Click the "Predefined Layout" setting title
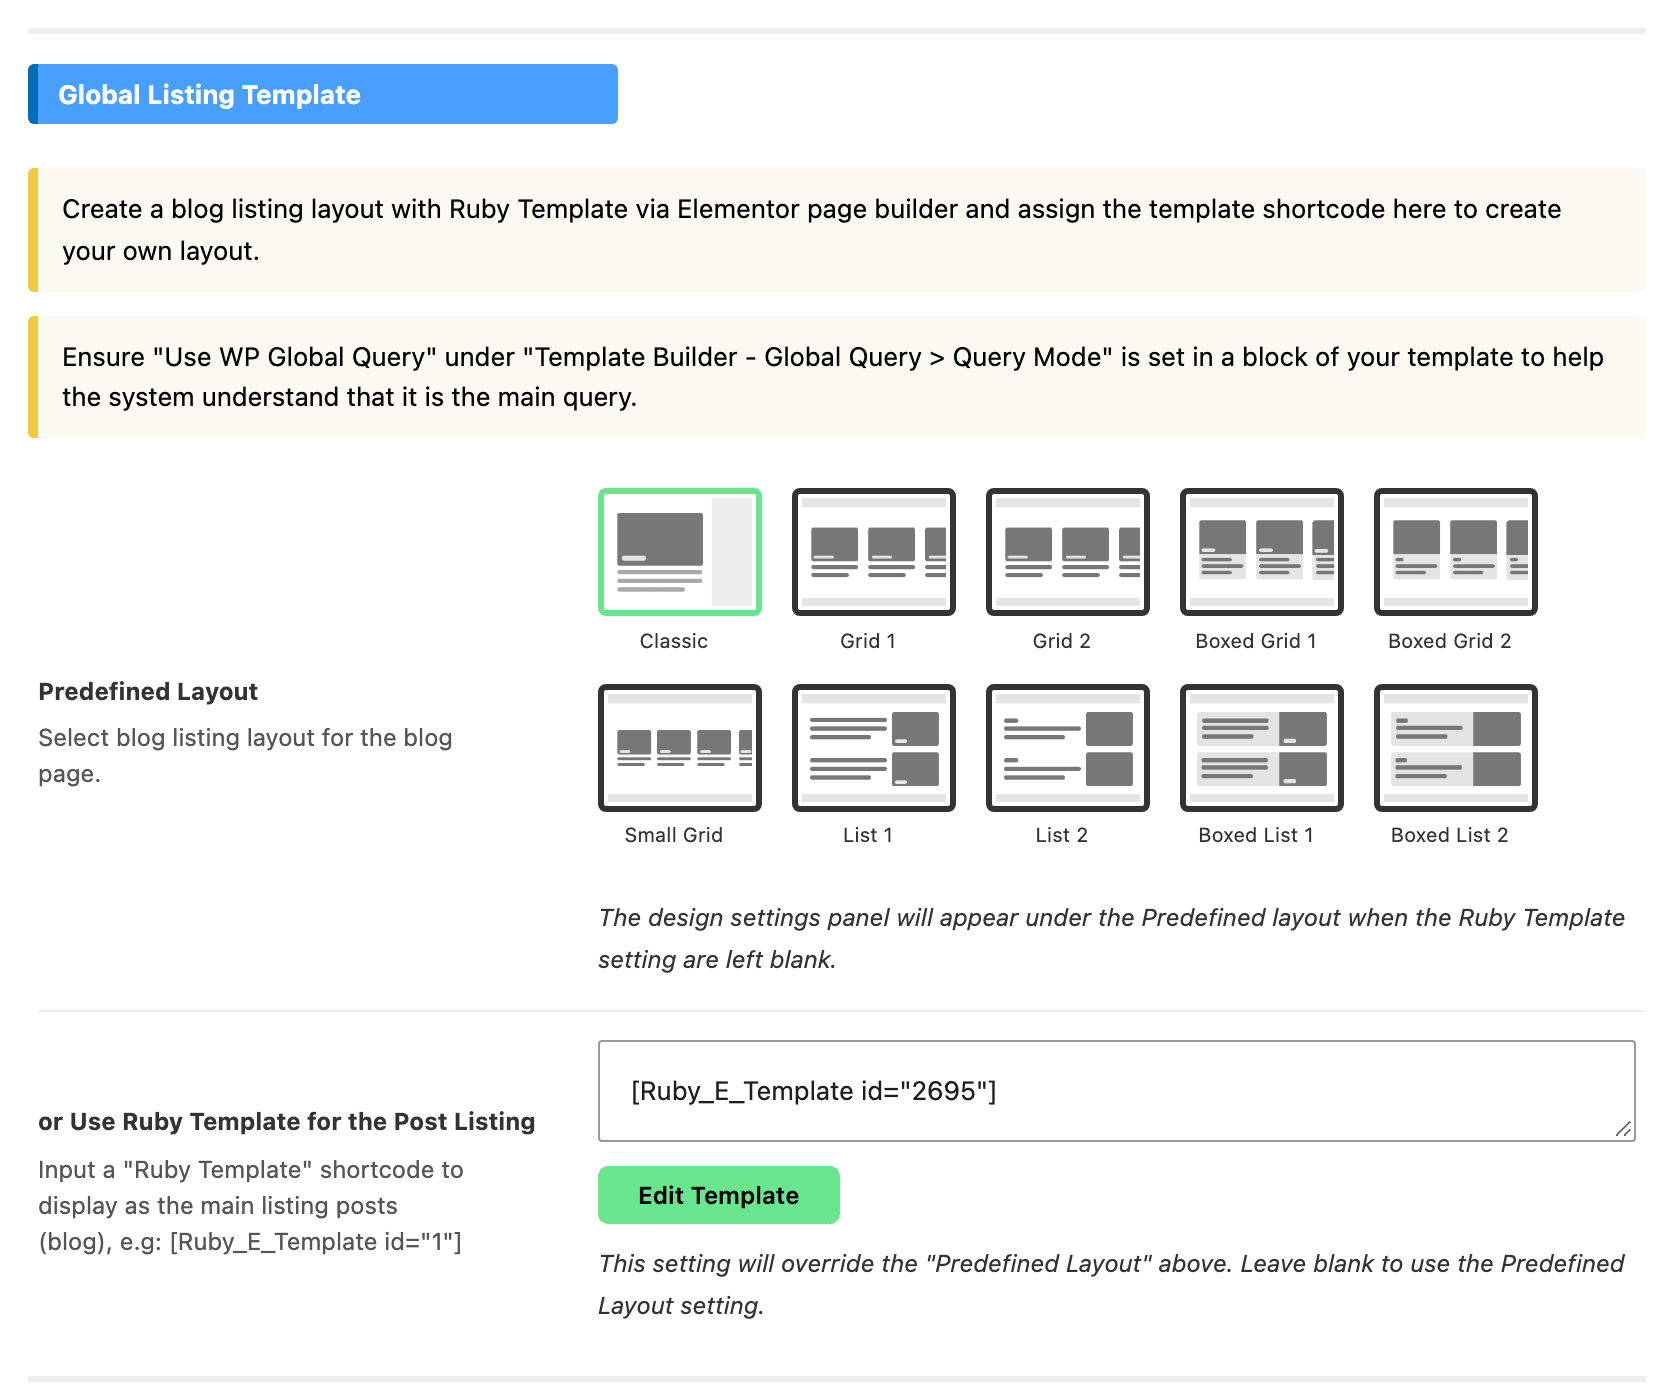Viewport: 1674px width, 1384px height. 148,692
